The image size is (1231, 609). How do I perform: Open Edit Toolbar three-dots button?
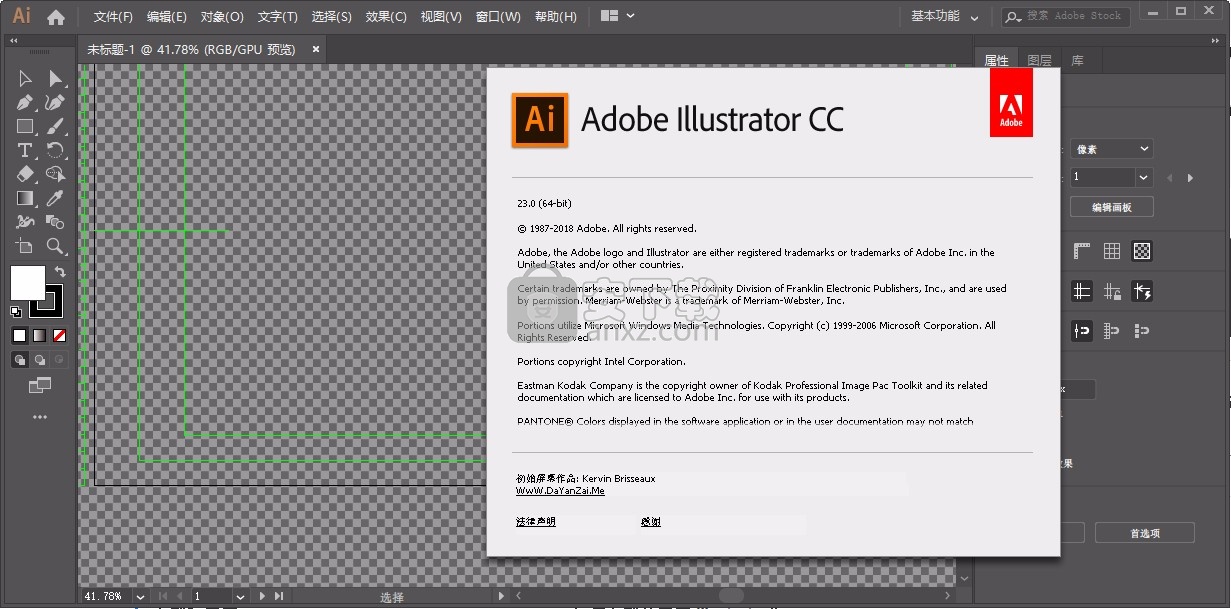click(x=40, y=417)
